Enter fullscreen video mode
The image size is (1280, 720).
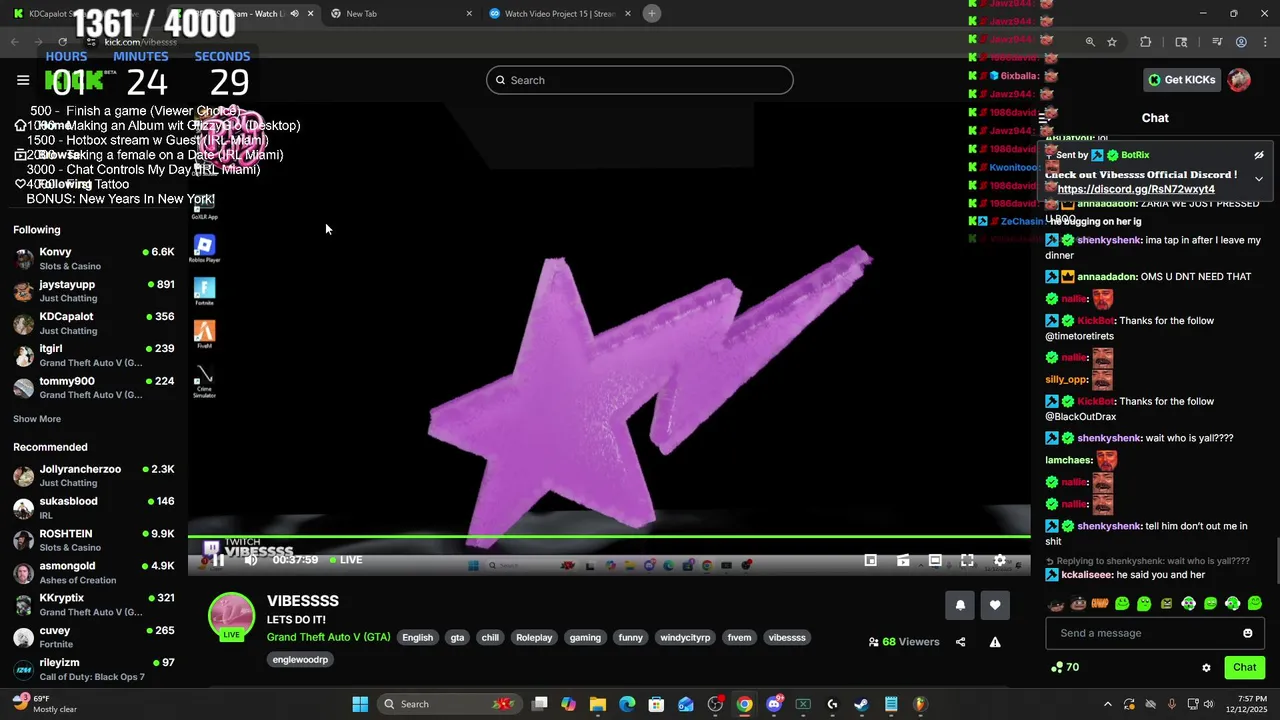tap(967, 561)
